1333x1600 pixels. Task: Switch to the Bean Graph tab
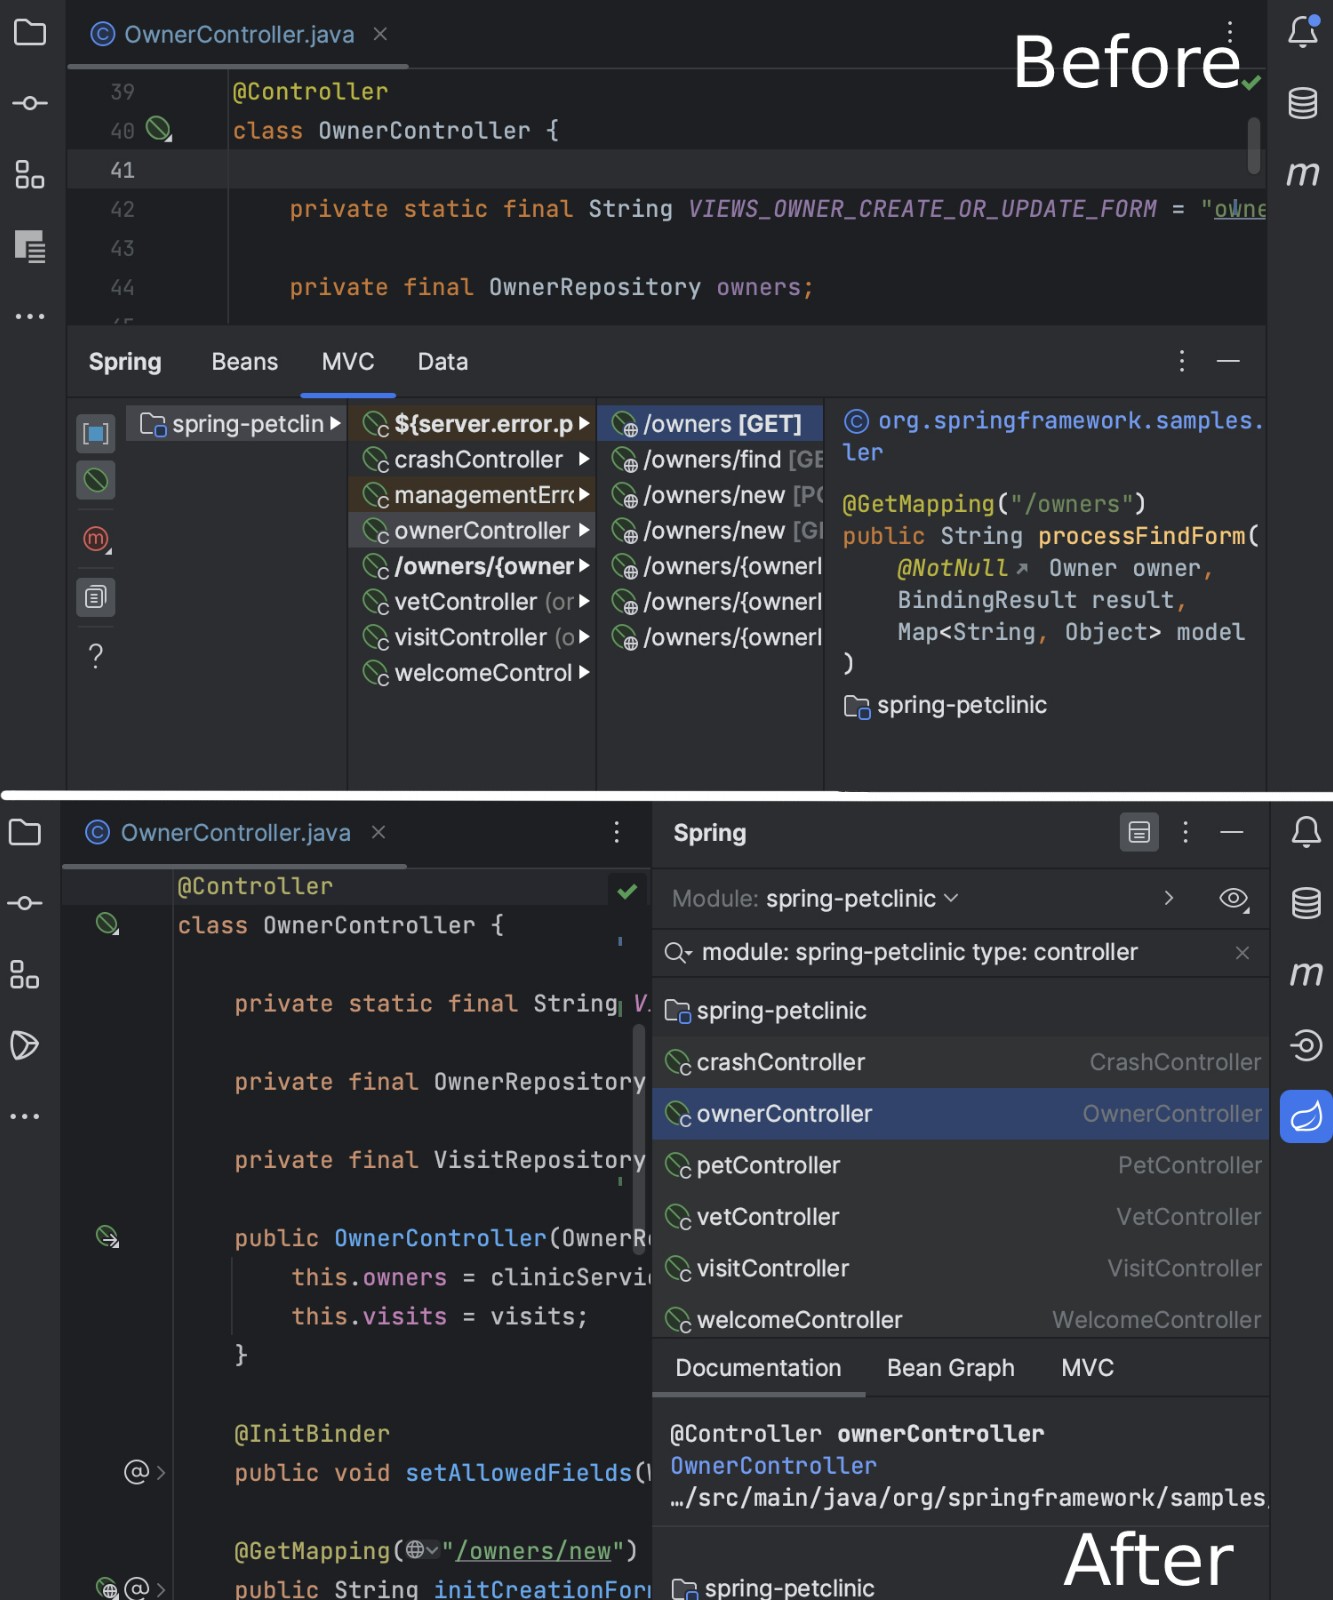(x=950, y=1368)
